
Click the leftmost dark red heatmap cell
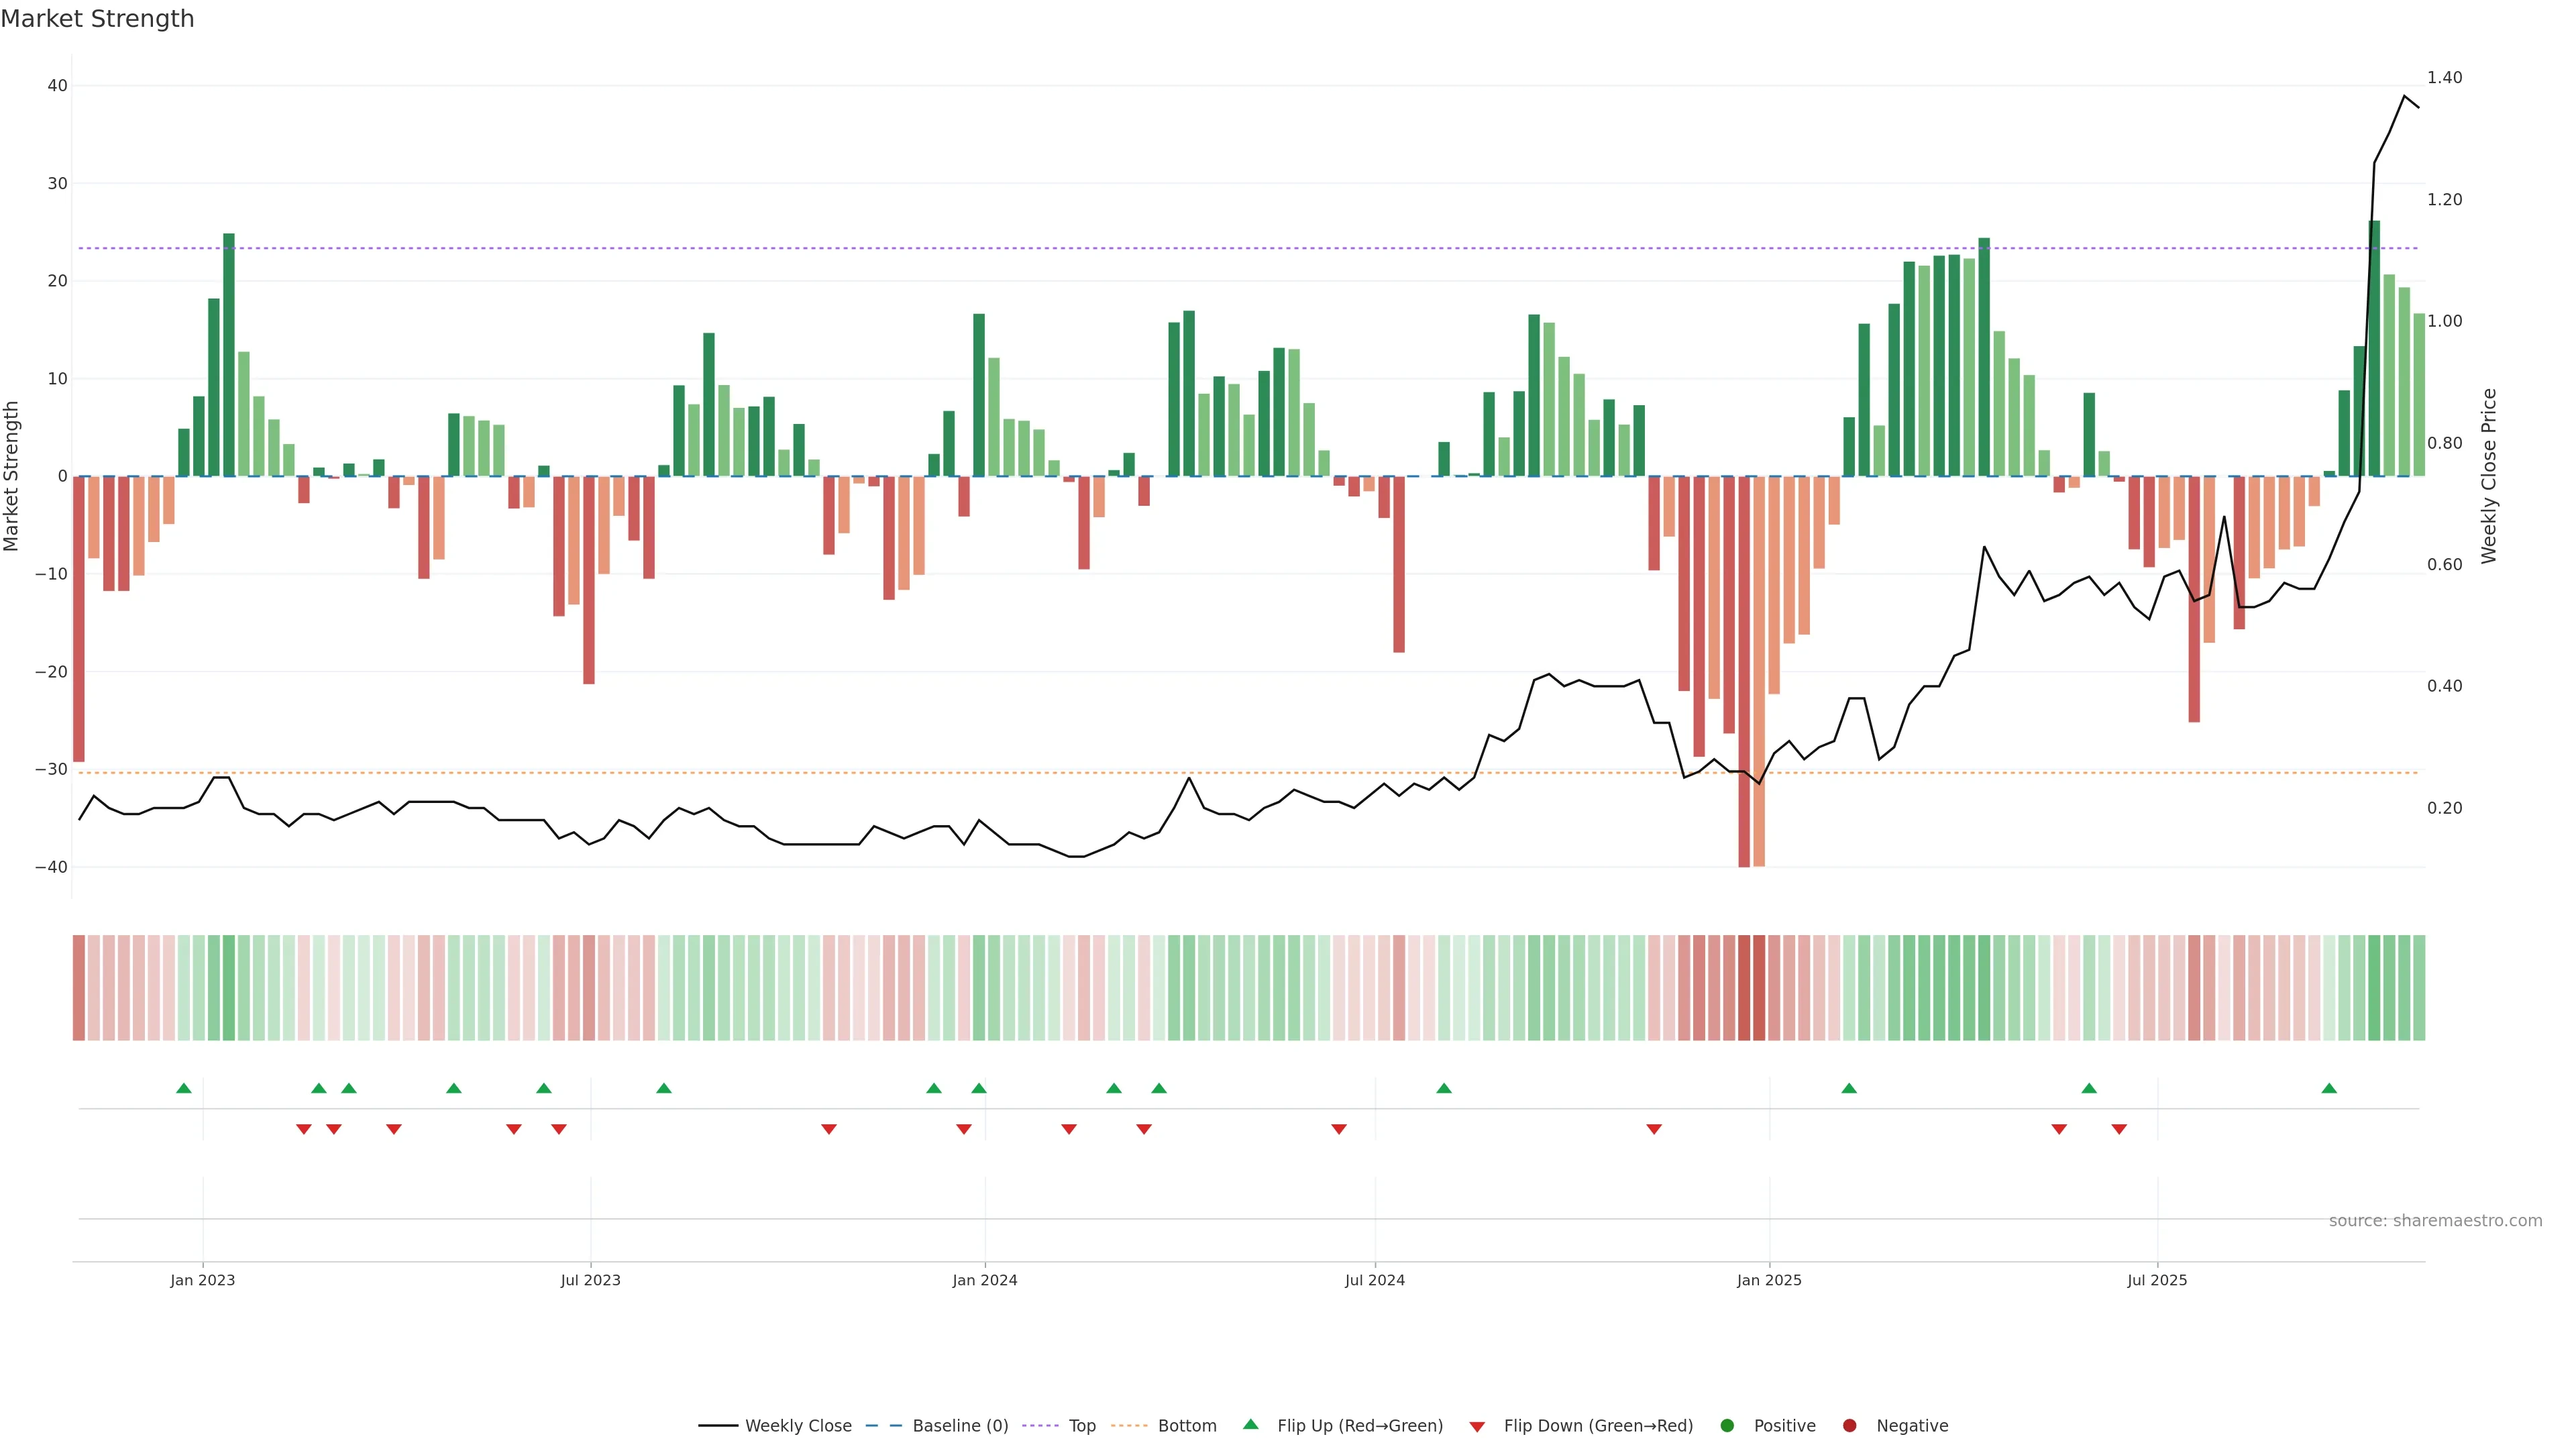[79, 988]
